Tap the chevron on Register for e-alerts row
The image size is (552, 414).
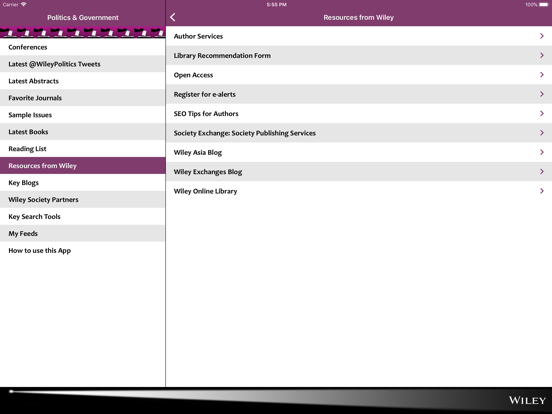542,94
